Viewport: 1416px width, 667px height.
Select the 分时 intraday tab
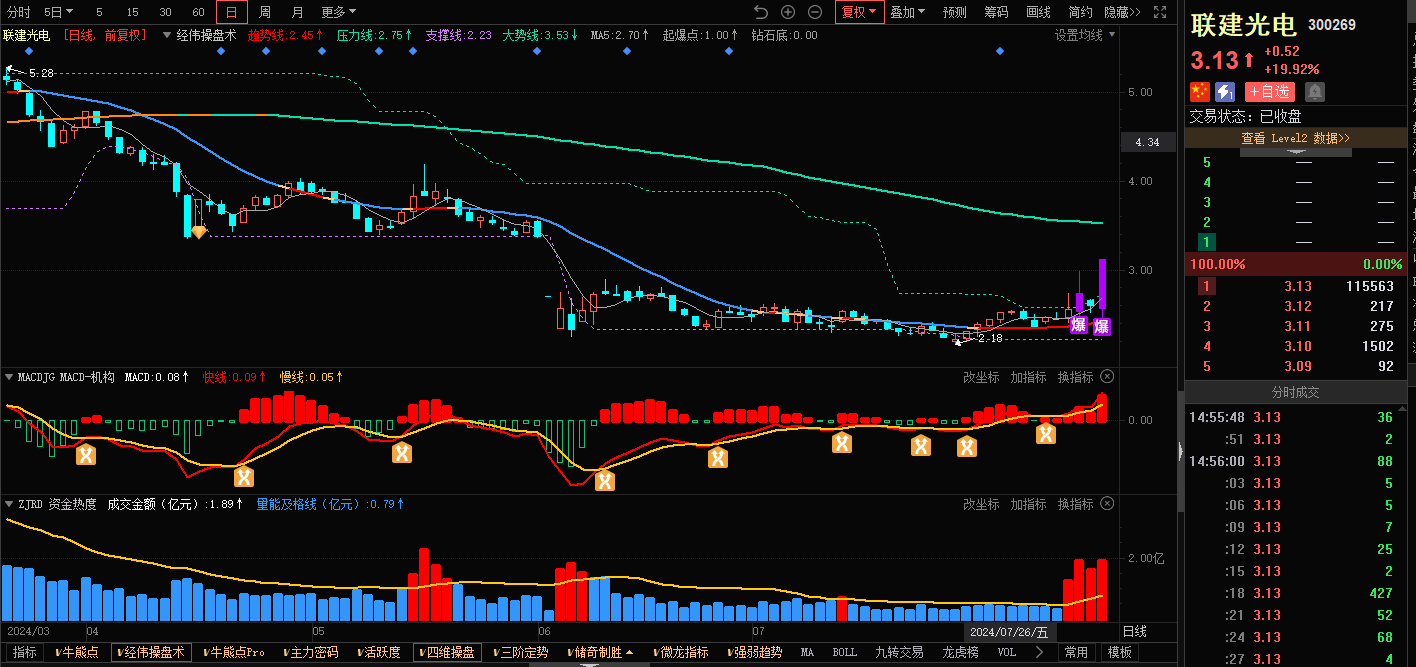point(18,12)
